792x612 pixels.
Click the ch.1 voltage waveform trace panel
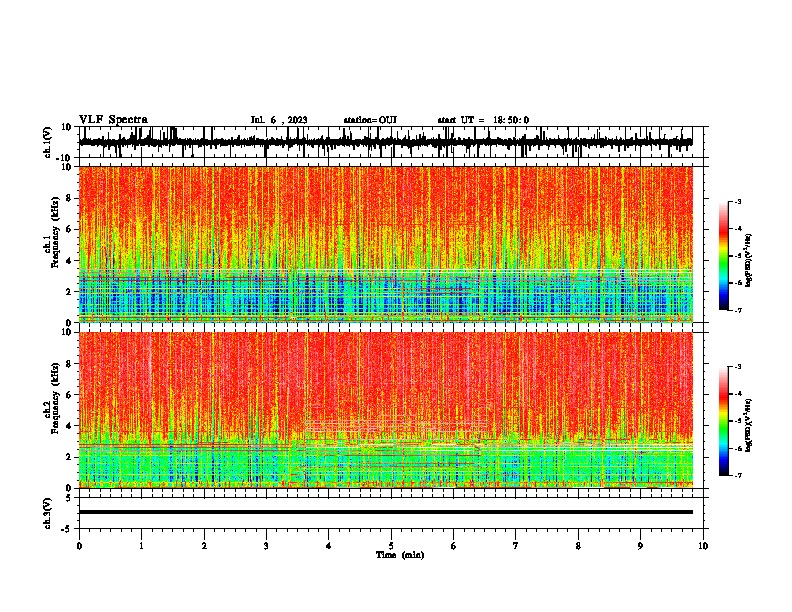click(x=391, y=142)
